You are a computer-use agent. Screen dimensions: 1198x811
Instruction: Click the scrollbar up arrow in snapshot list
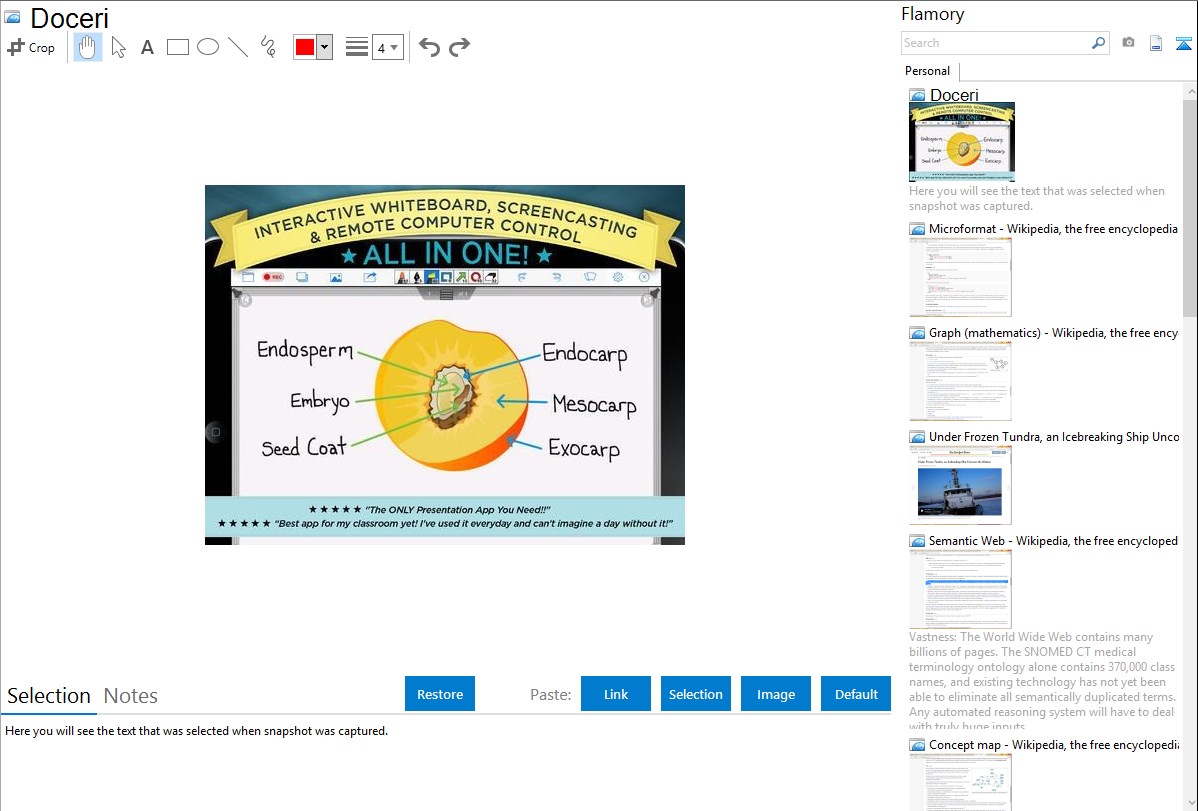1190,91
